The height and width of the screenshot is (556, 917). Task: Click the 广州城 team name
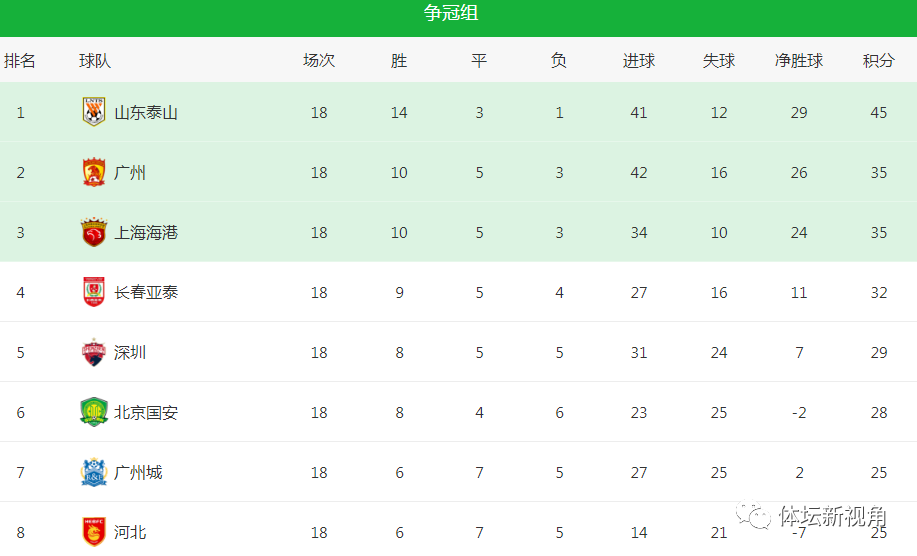click(138, 472)
